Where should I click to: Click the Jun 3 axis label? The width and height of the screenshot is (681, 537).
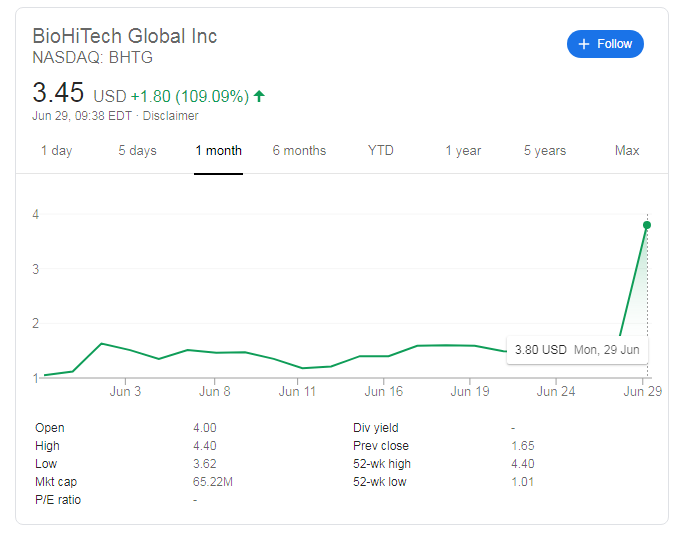[x=125, y=391]
